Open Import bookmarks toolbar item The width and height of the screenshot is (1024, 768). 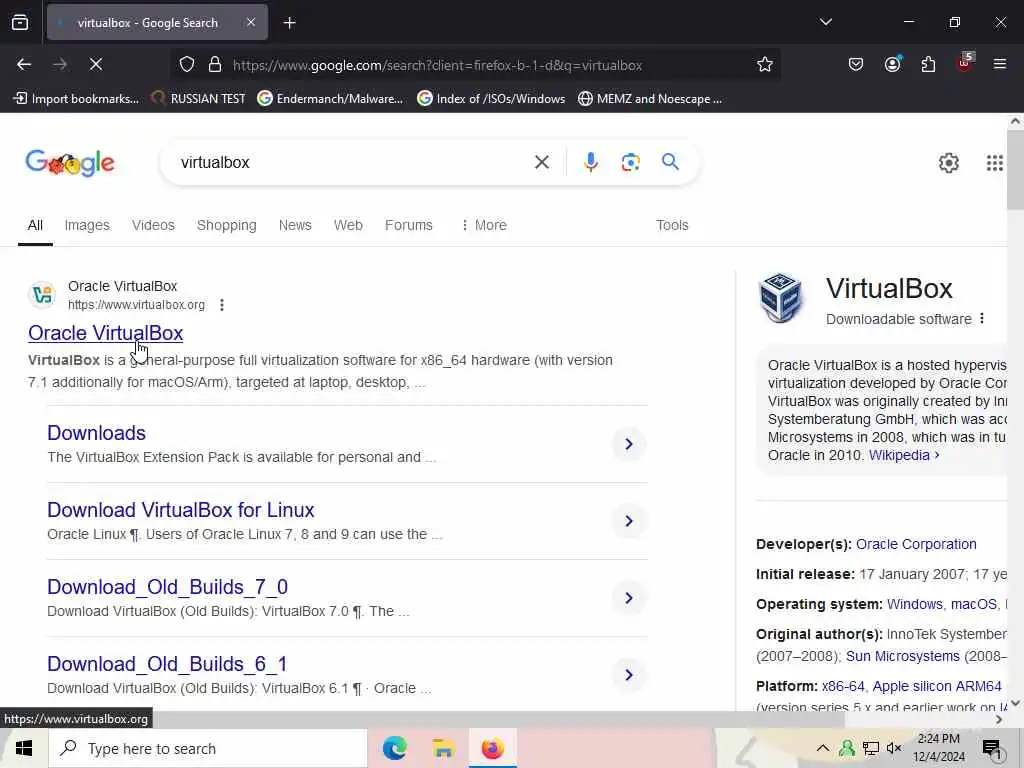pyautogui.click(x=76, y=99)
